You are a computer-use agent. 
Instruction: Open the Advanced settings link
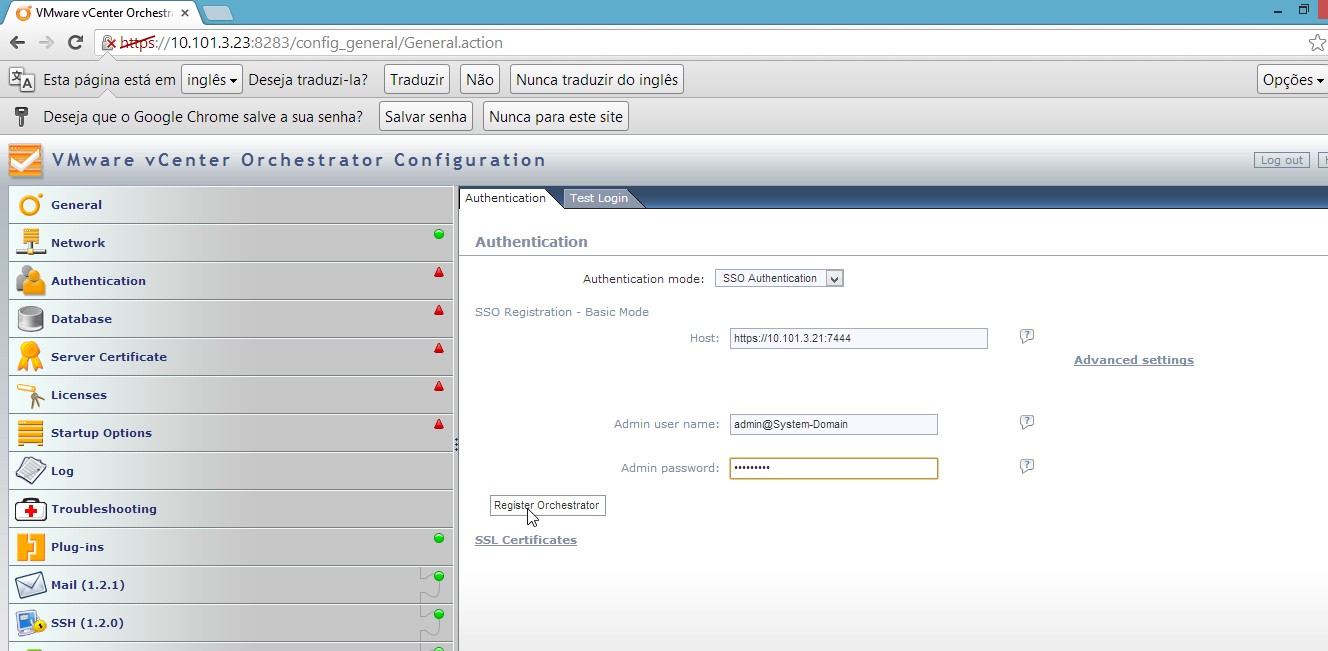coord(1133,360)
